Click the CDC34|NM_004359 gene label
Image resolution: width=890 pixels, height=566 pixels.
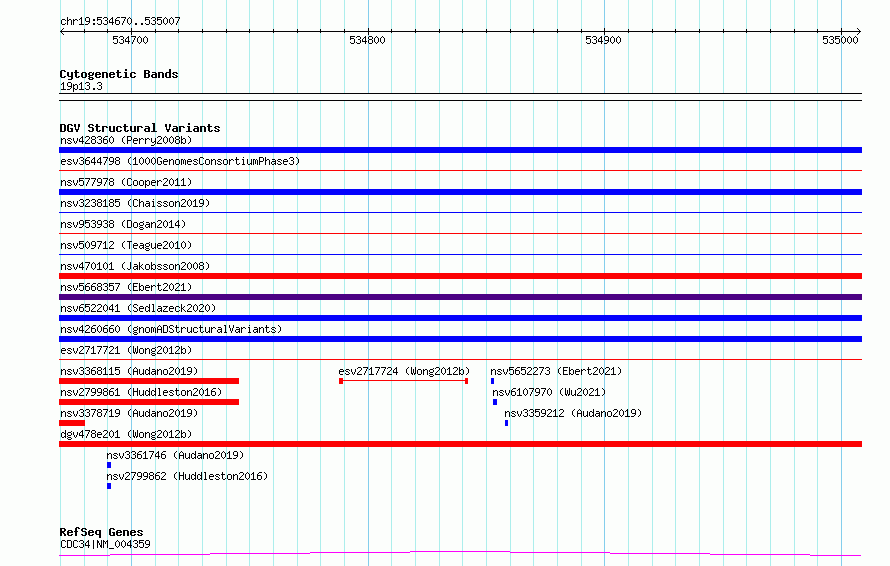(105, 544)
